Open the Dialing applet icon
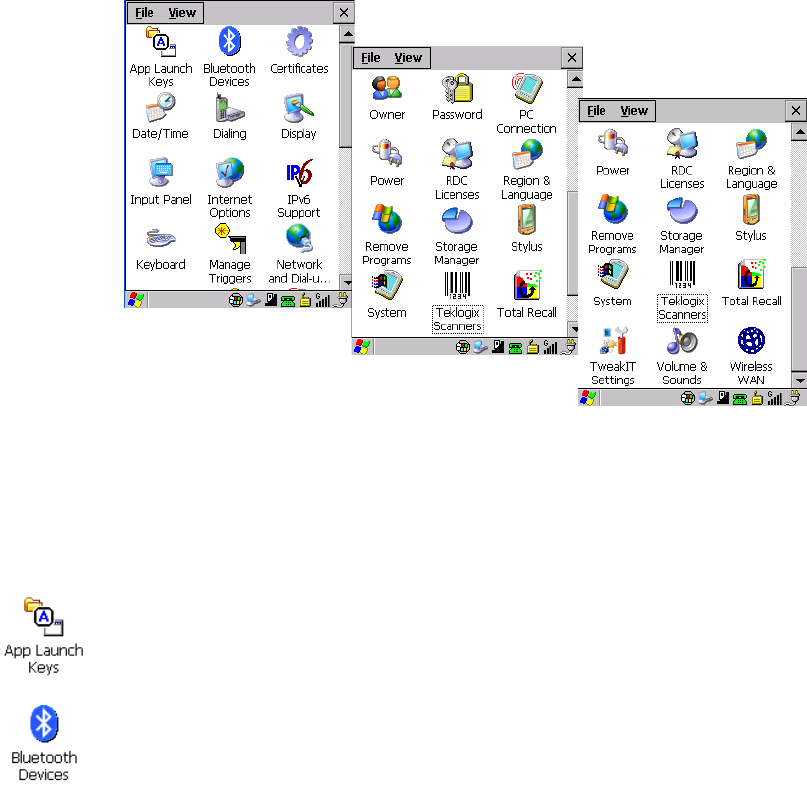Image resolution: width=807 pixels, height=785 pixels. point(230,116)
